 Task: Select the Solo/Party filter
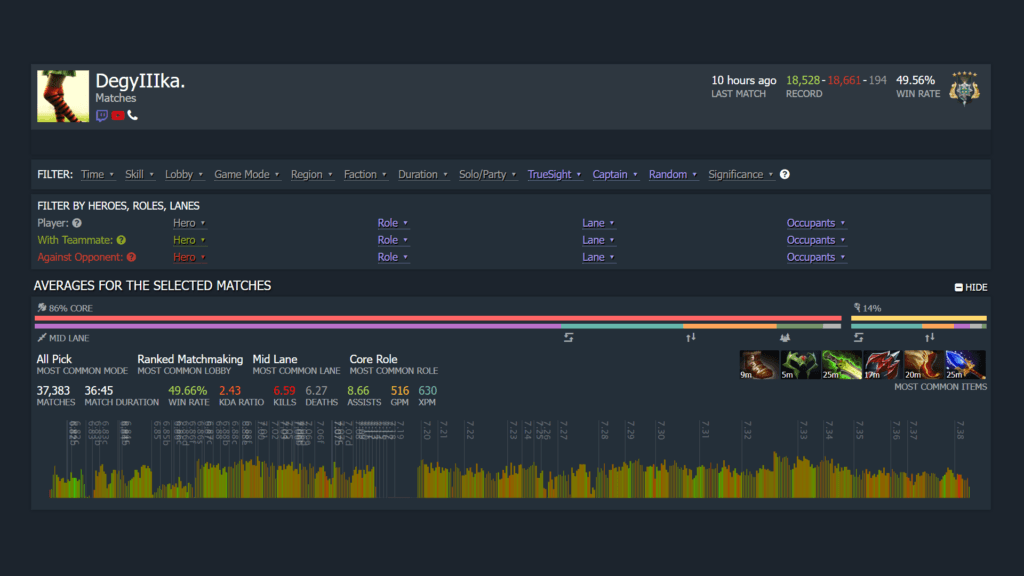(487, 174)
